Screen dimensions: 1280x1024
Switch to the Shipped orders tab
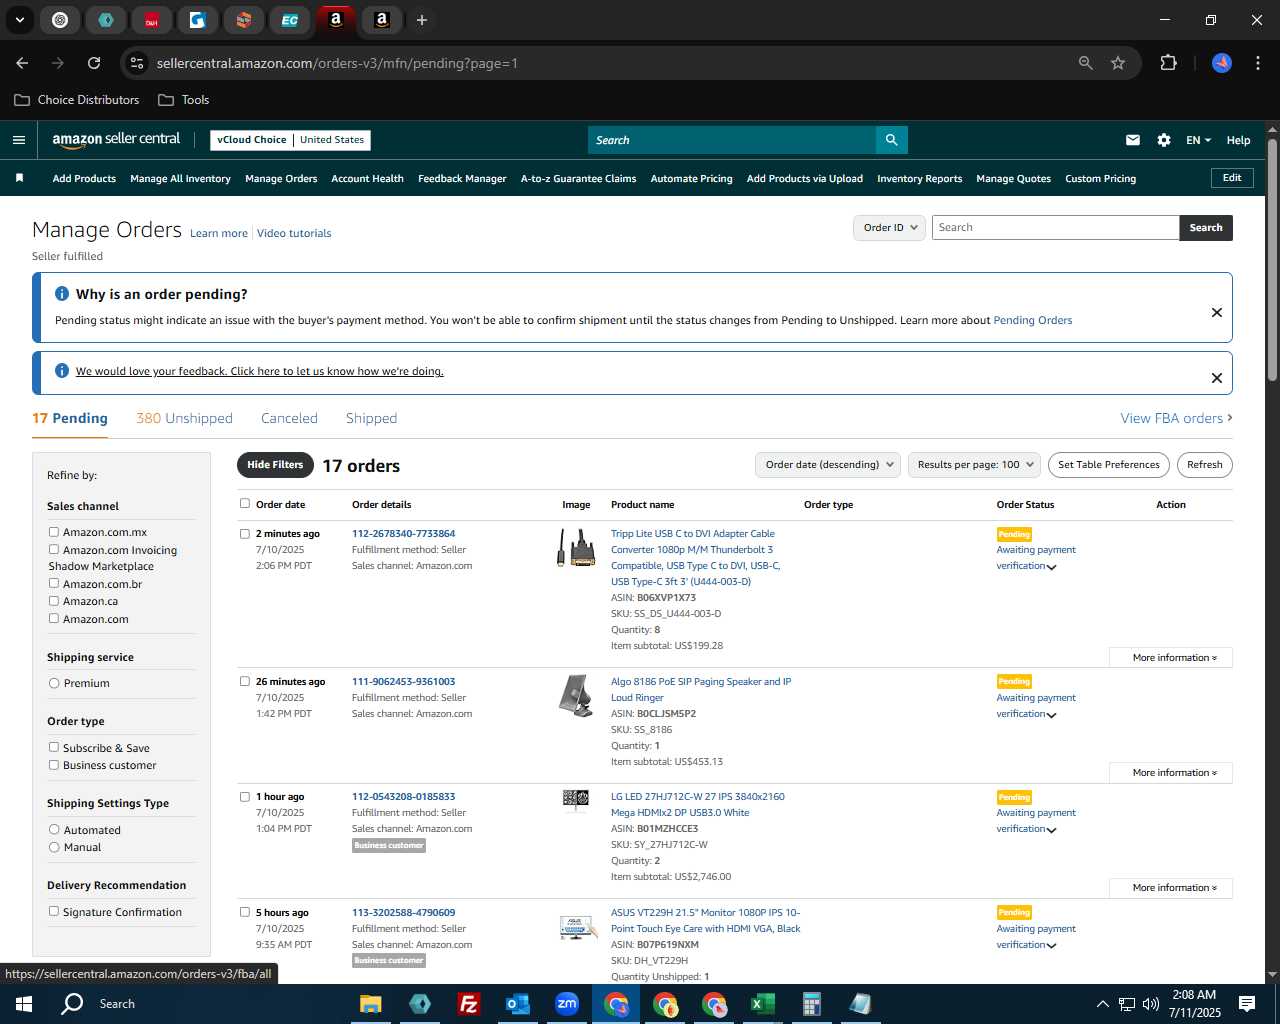pyautogui.click(x=371, y=418)
